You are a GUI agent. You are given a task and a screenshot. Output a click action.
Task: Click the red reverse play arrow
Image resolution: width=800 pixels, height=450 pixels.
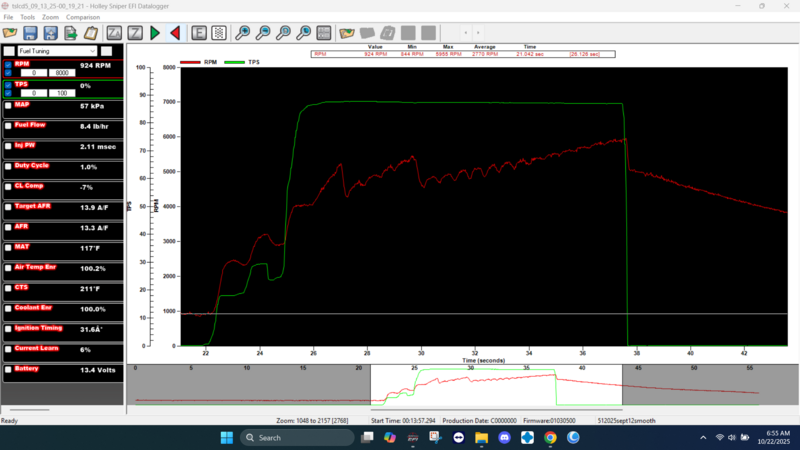(175, 33)
